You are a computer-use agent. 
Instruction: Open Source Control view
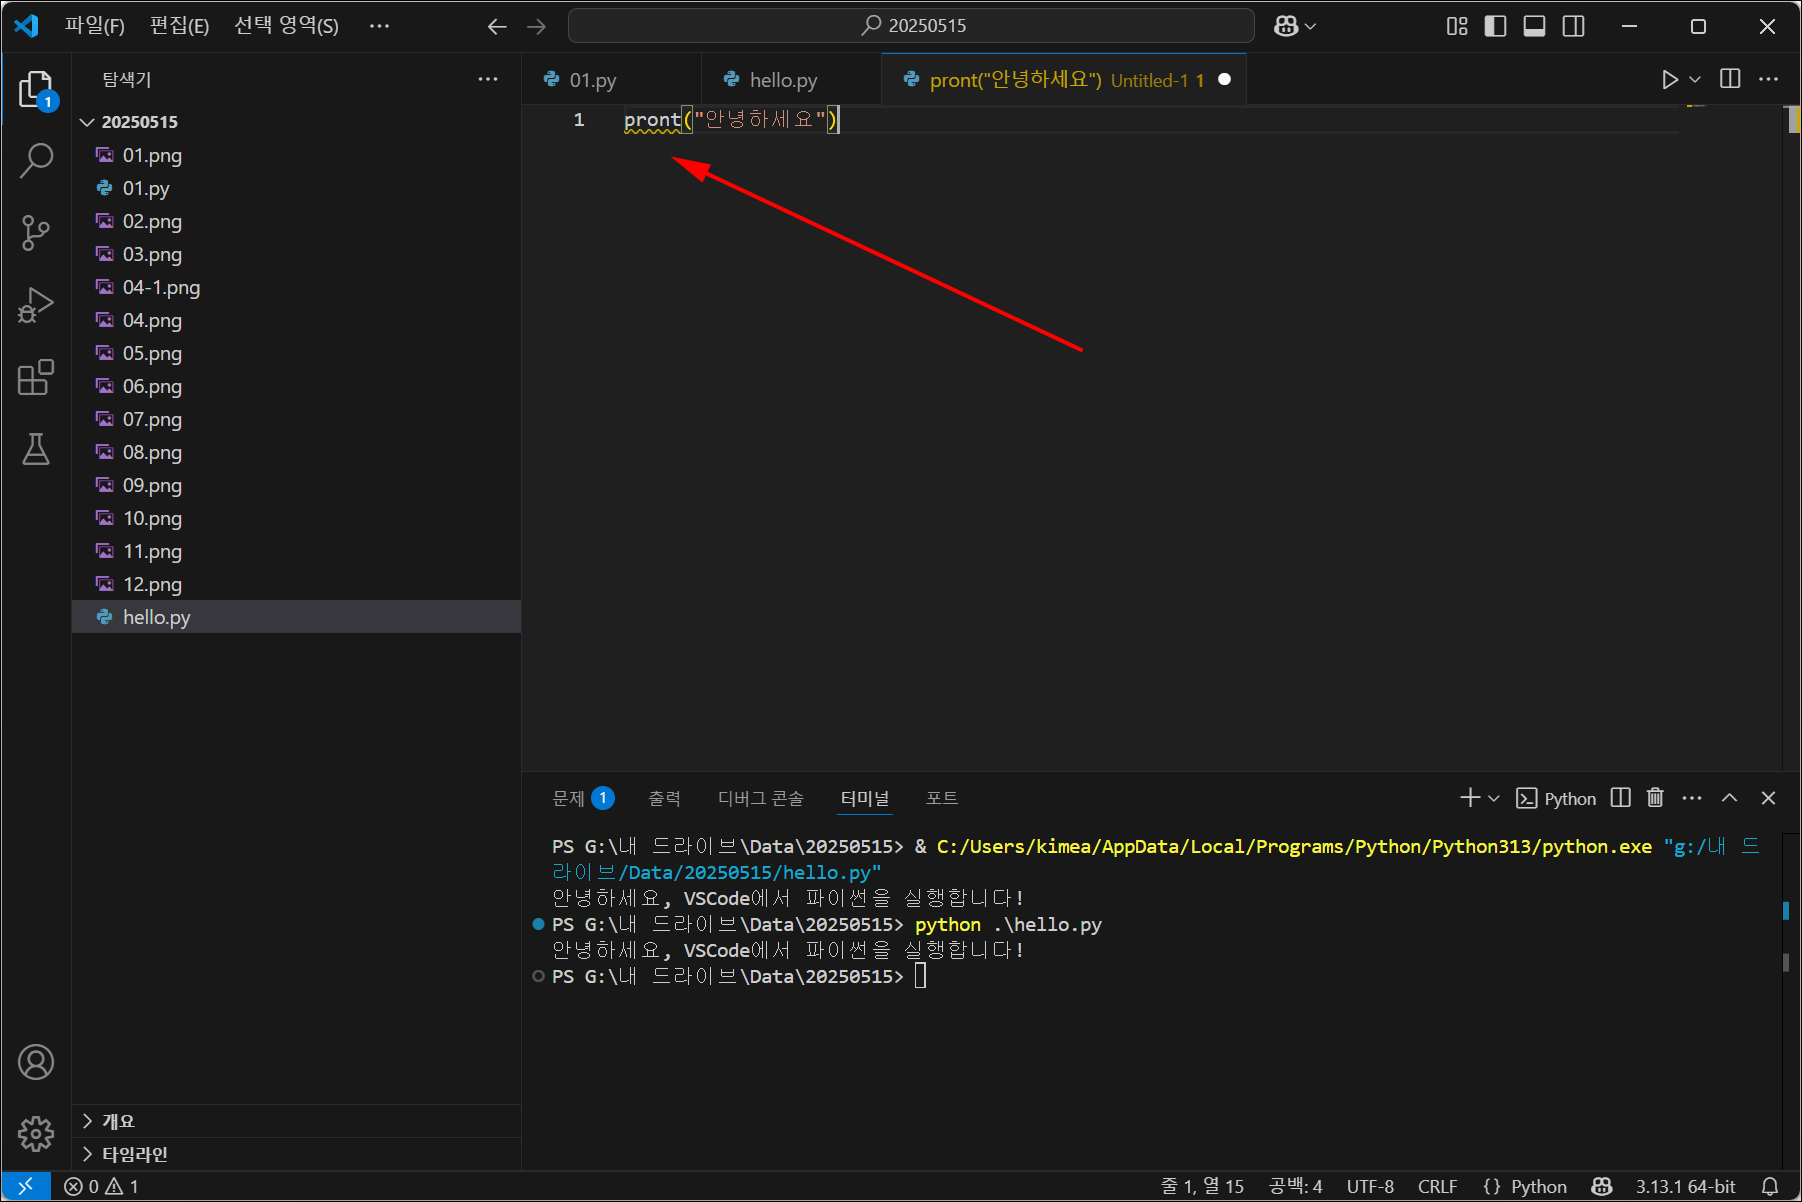tap(36, 232)
